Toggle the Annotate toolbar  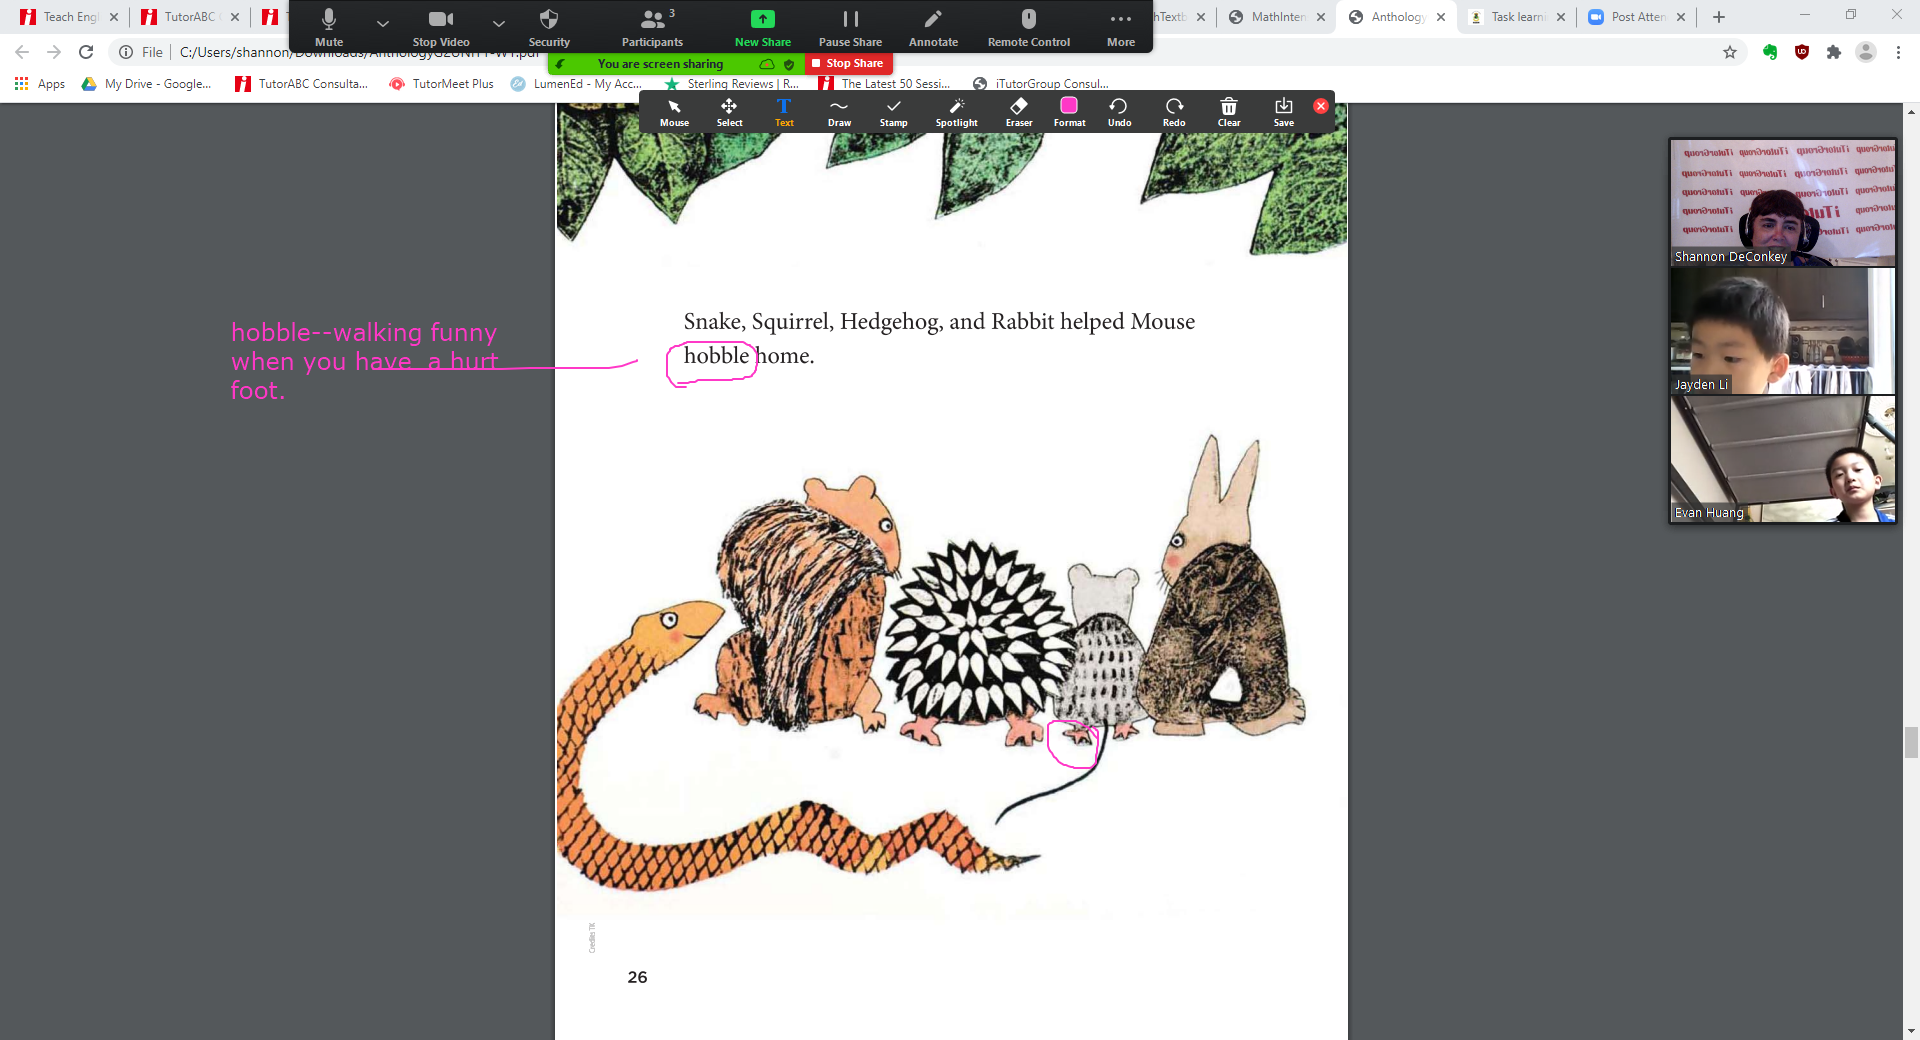(x=933, y=27)
